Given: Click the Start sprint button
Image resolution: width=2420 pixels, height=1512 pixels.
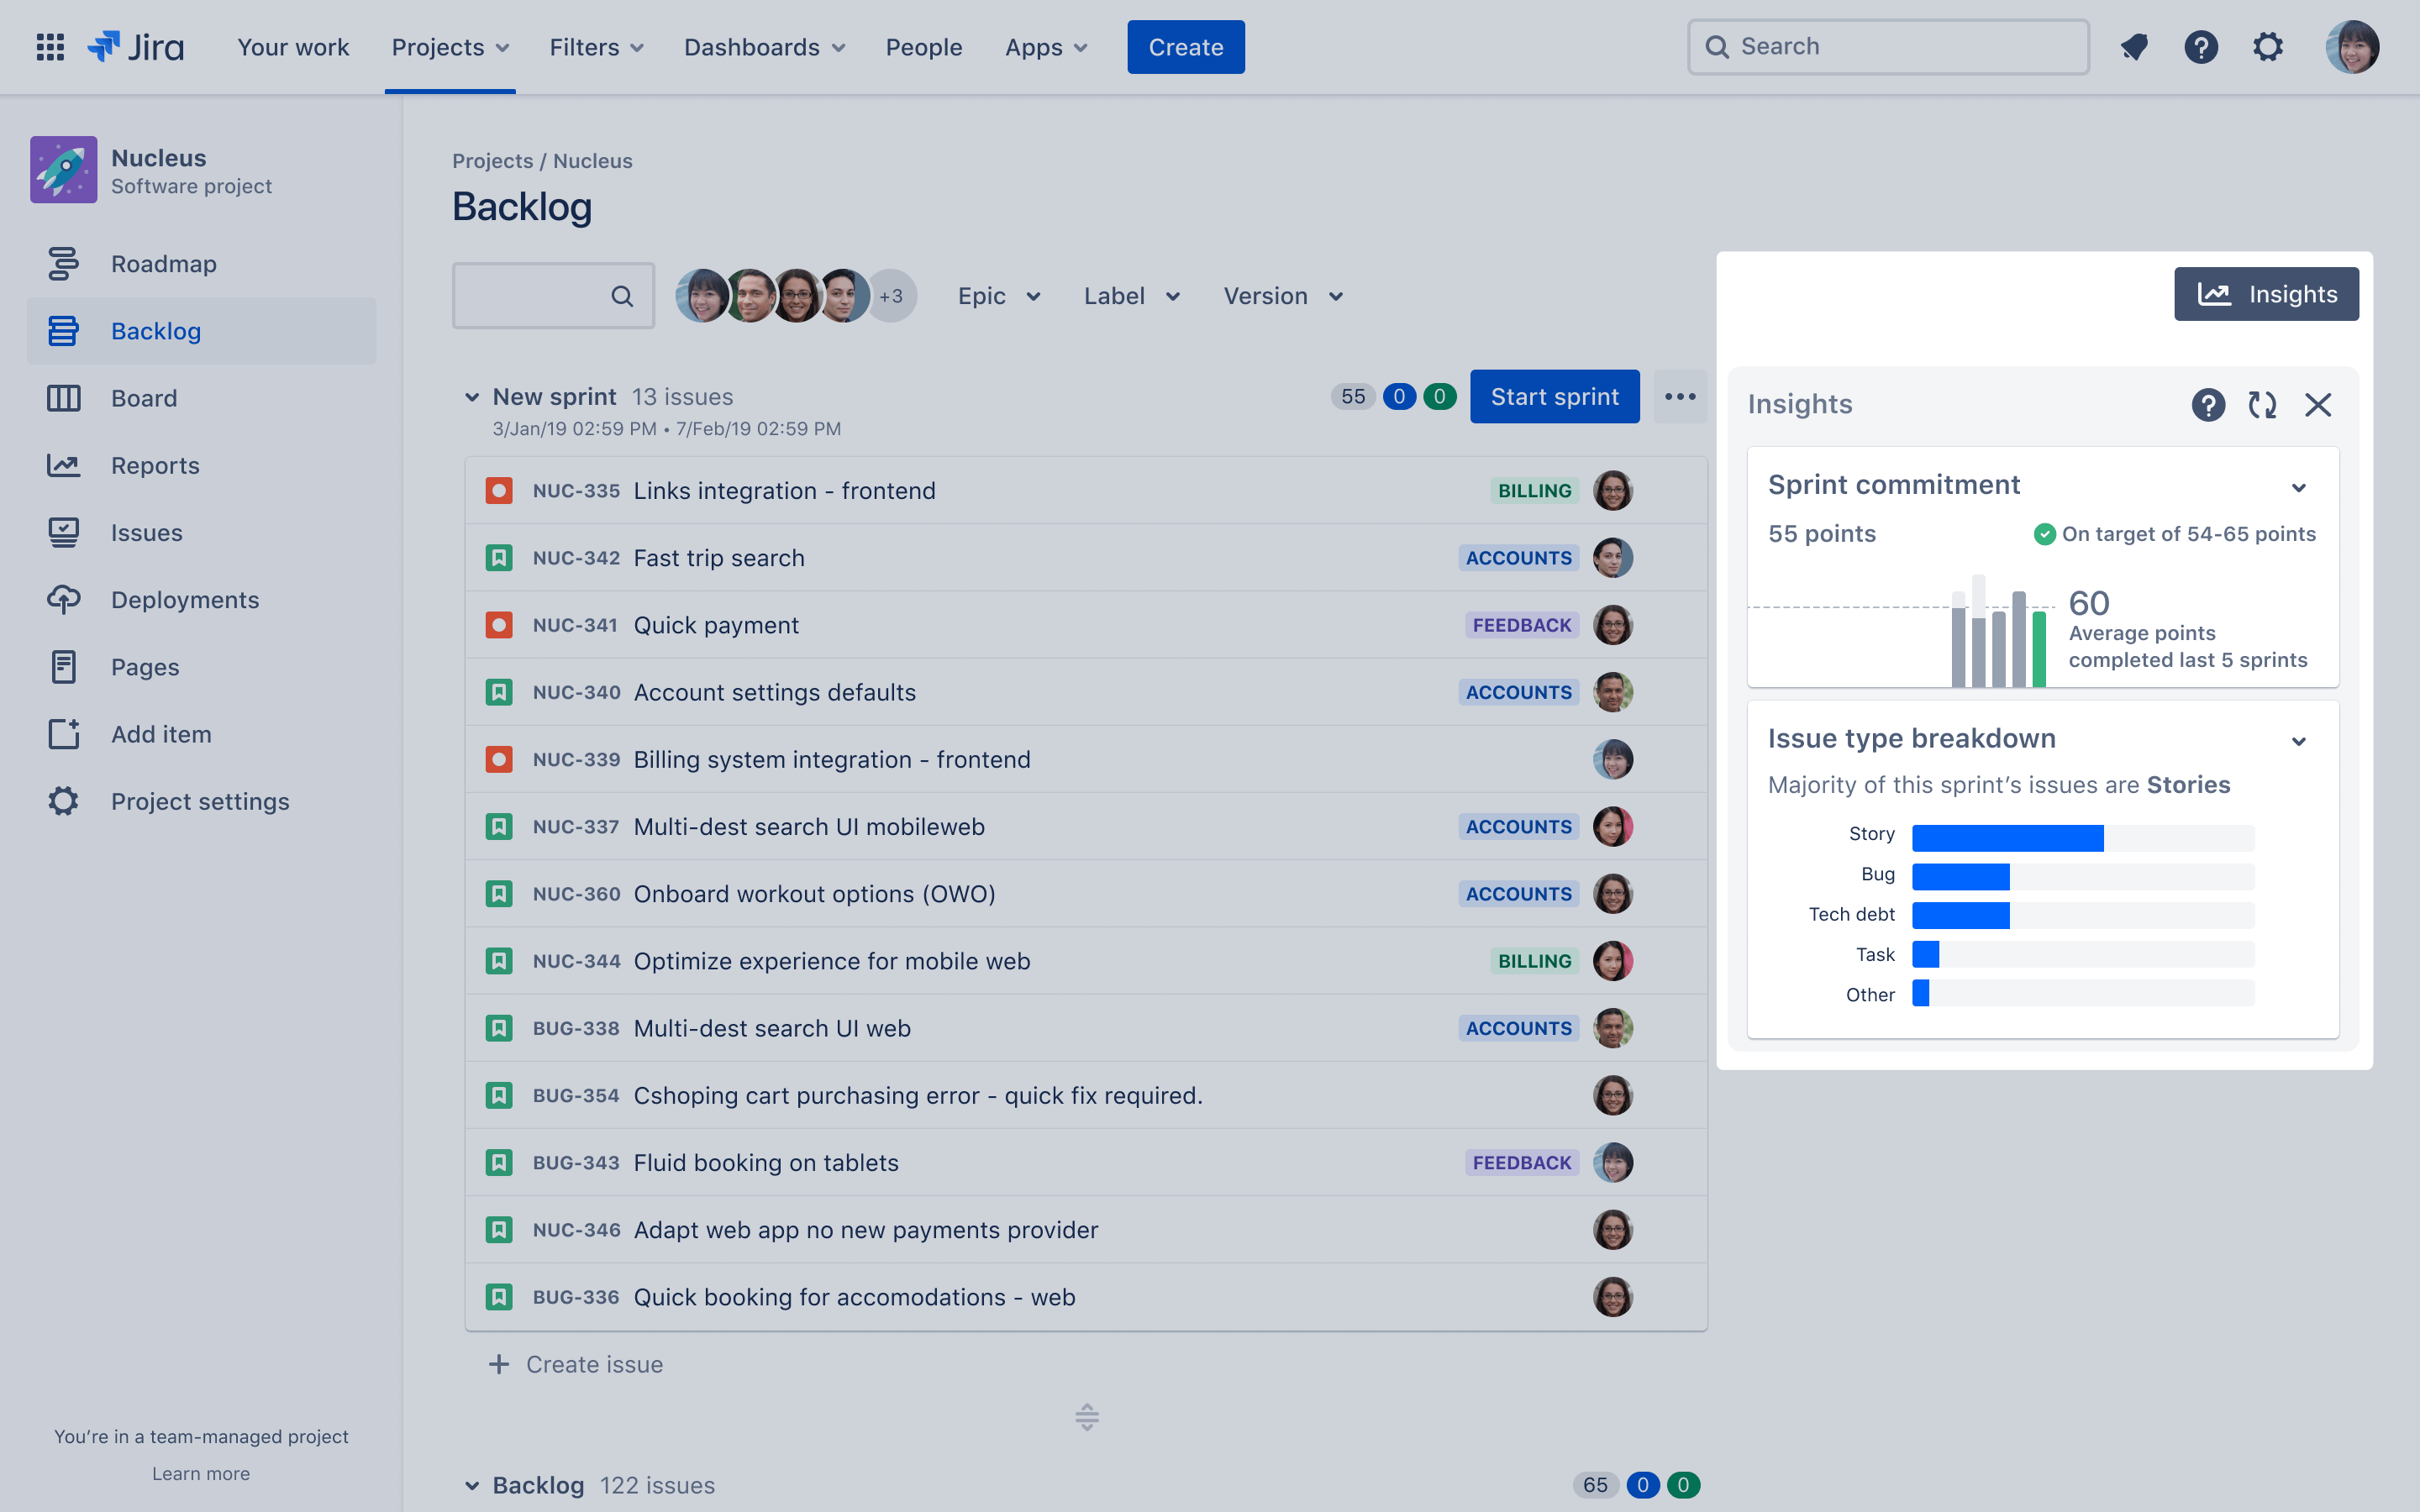Looking at the screenshot, I should (1552, 396).
